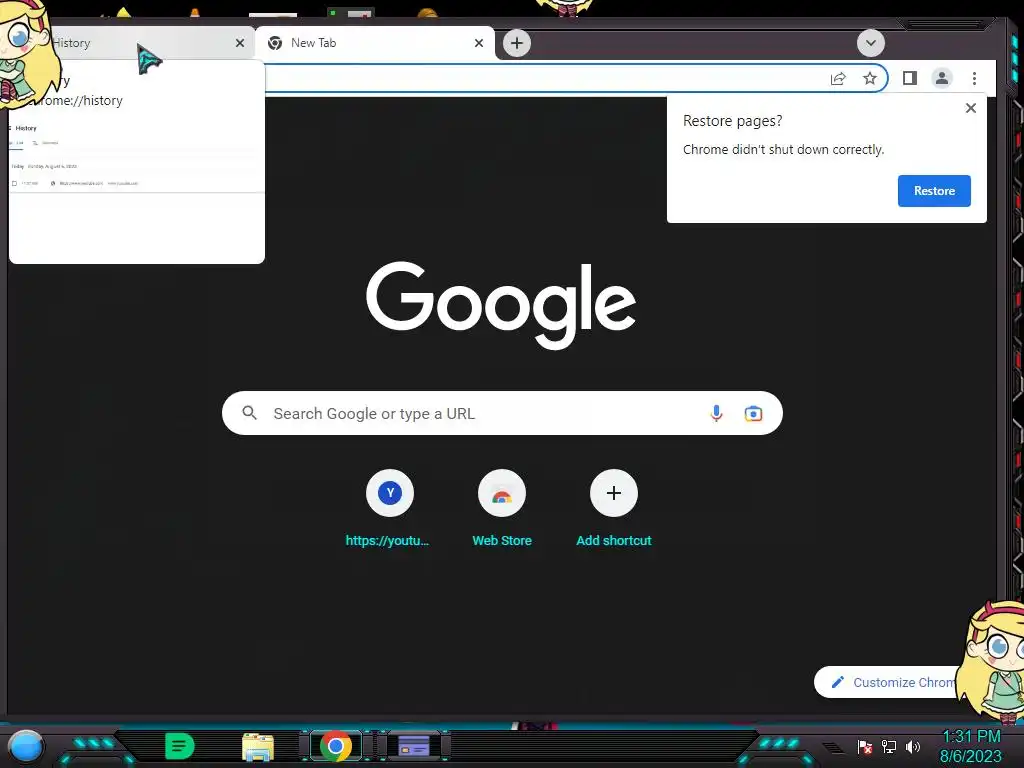
Task: Switch to the History tab
Action: coord(131,43)
